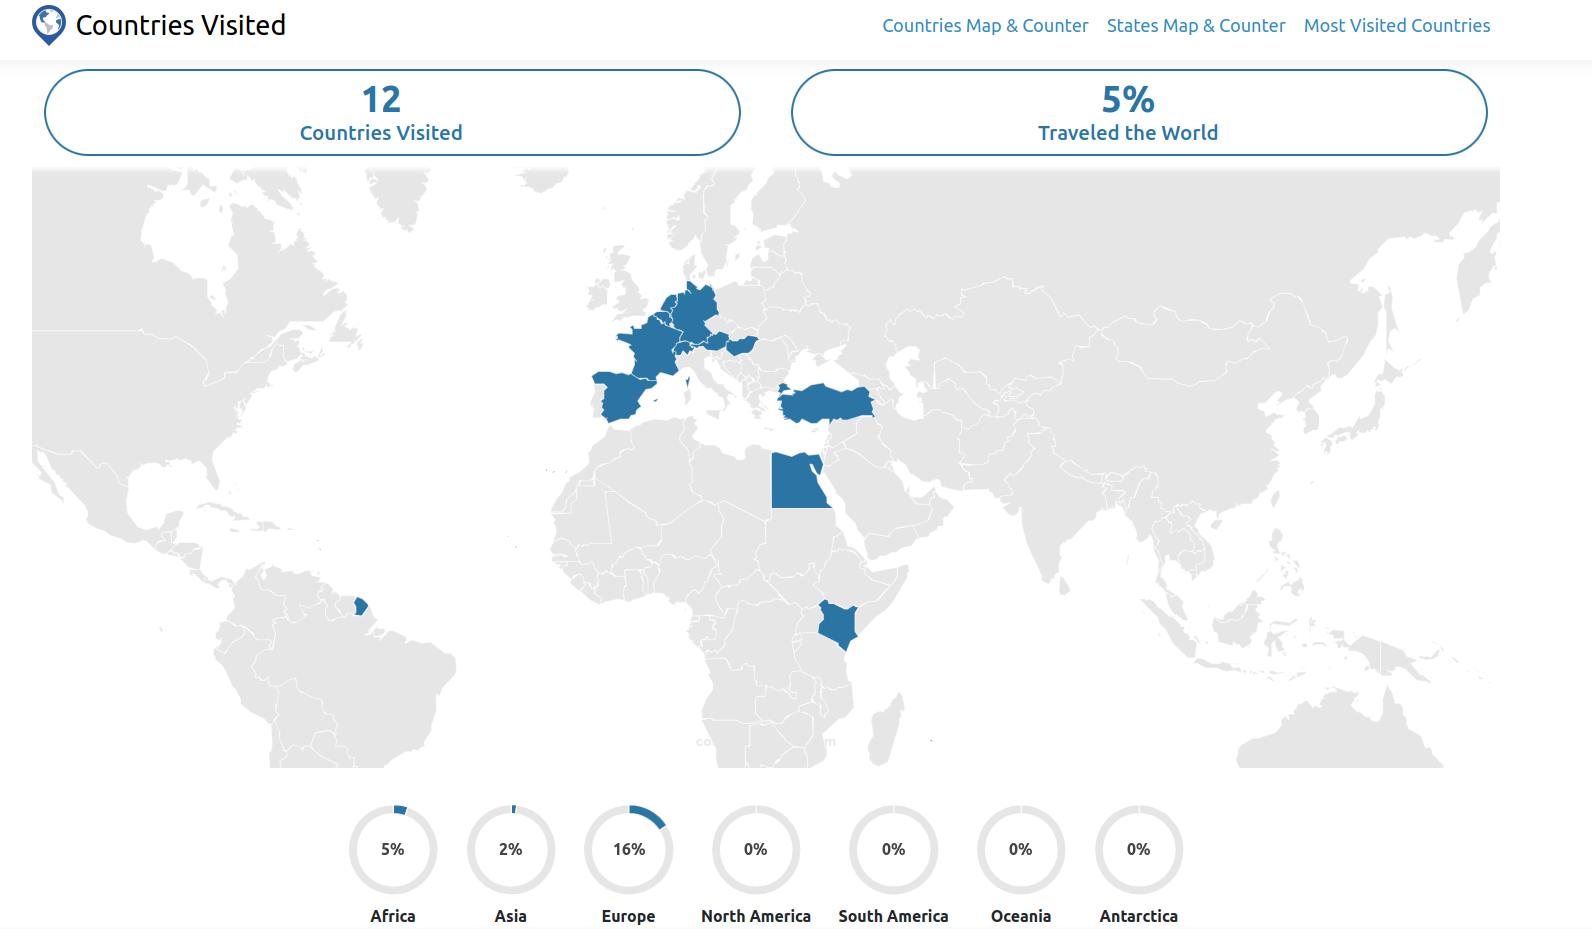This screenshot has width=1592, height=929.
Task: Select Egypt on the world map
Action: point(798,484)
